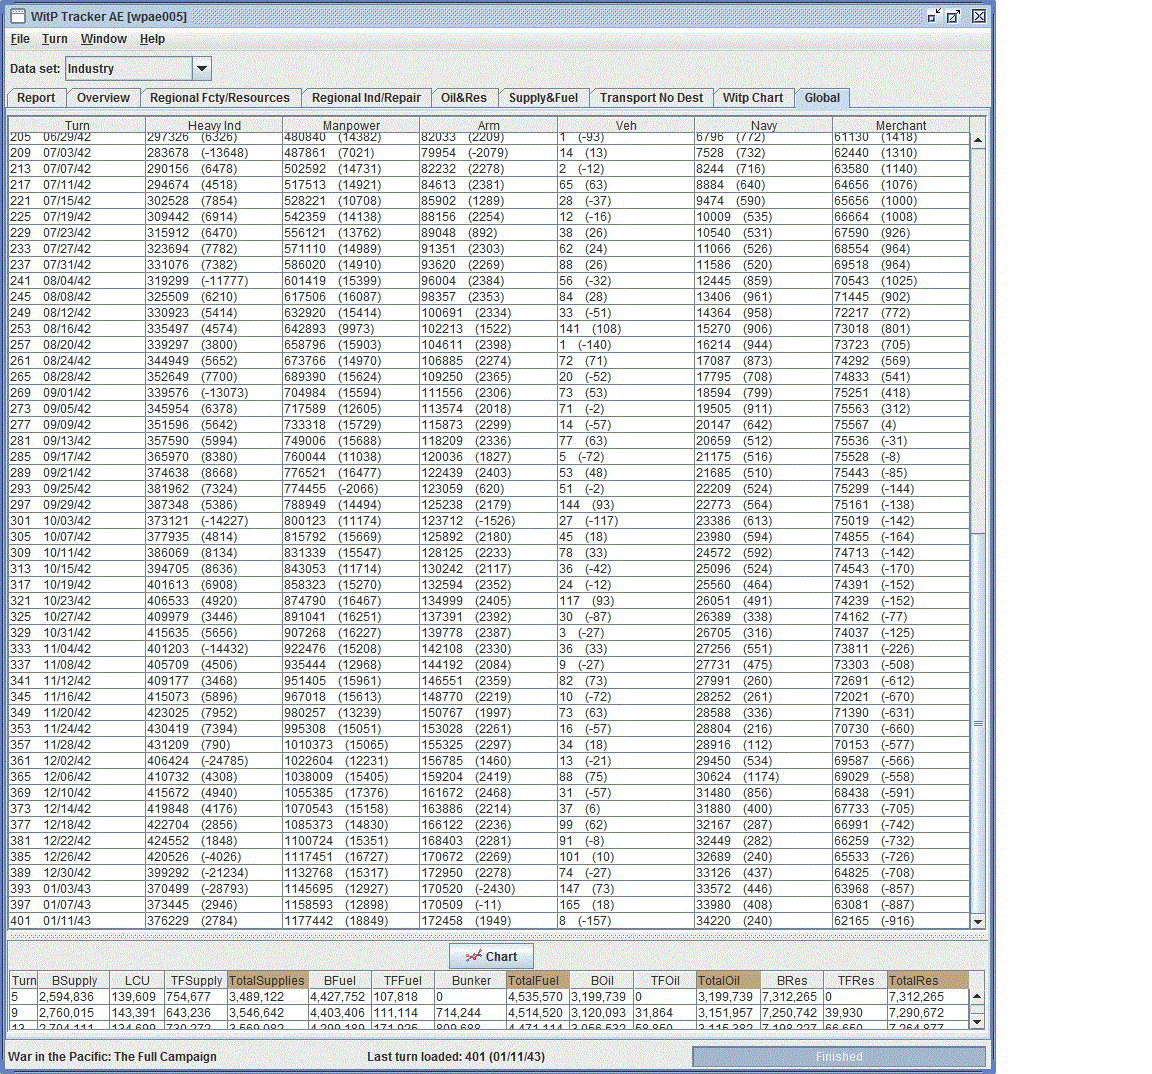Click the Merchant column header

tap(901, 126)
